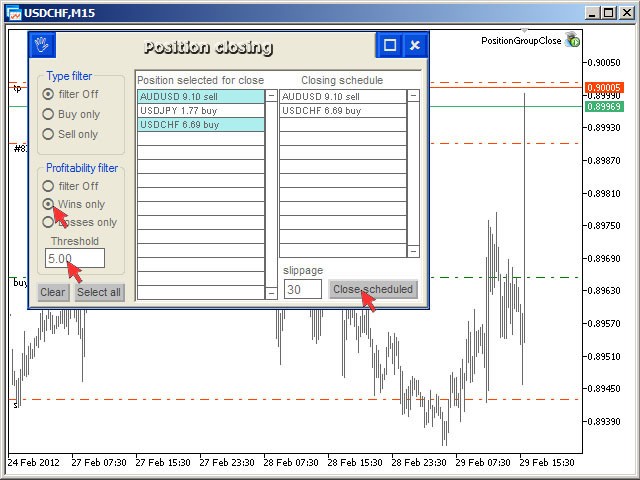The height and width of the screenshot is (480, 640).
Task: Maximize the Position closing panel
Action: [390, 46]
